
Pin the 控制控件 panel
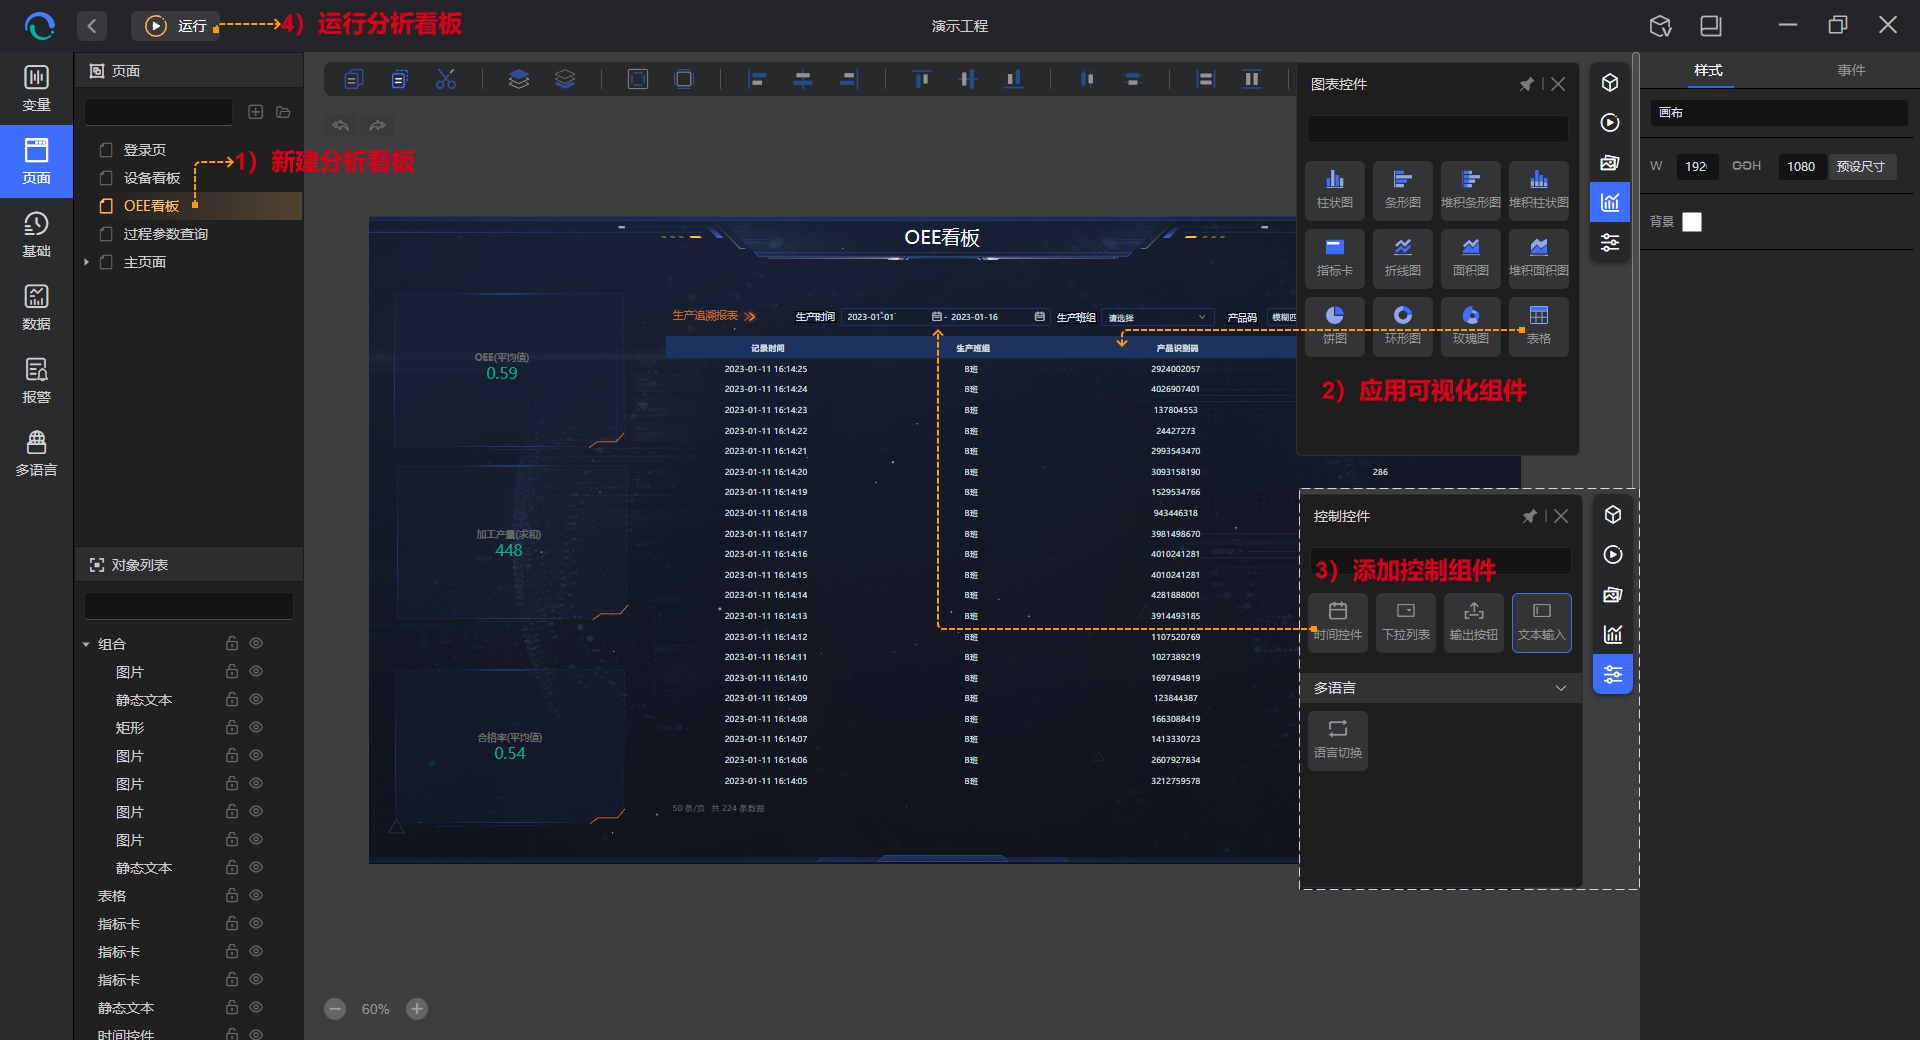coord(1529,516)
